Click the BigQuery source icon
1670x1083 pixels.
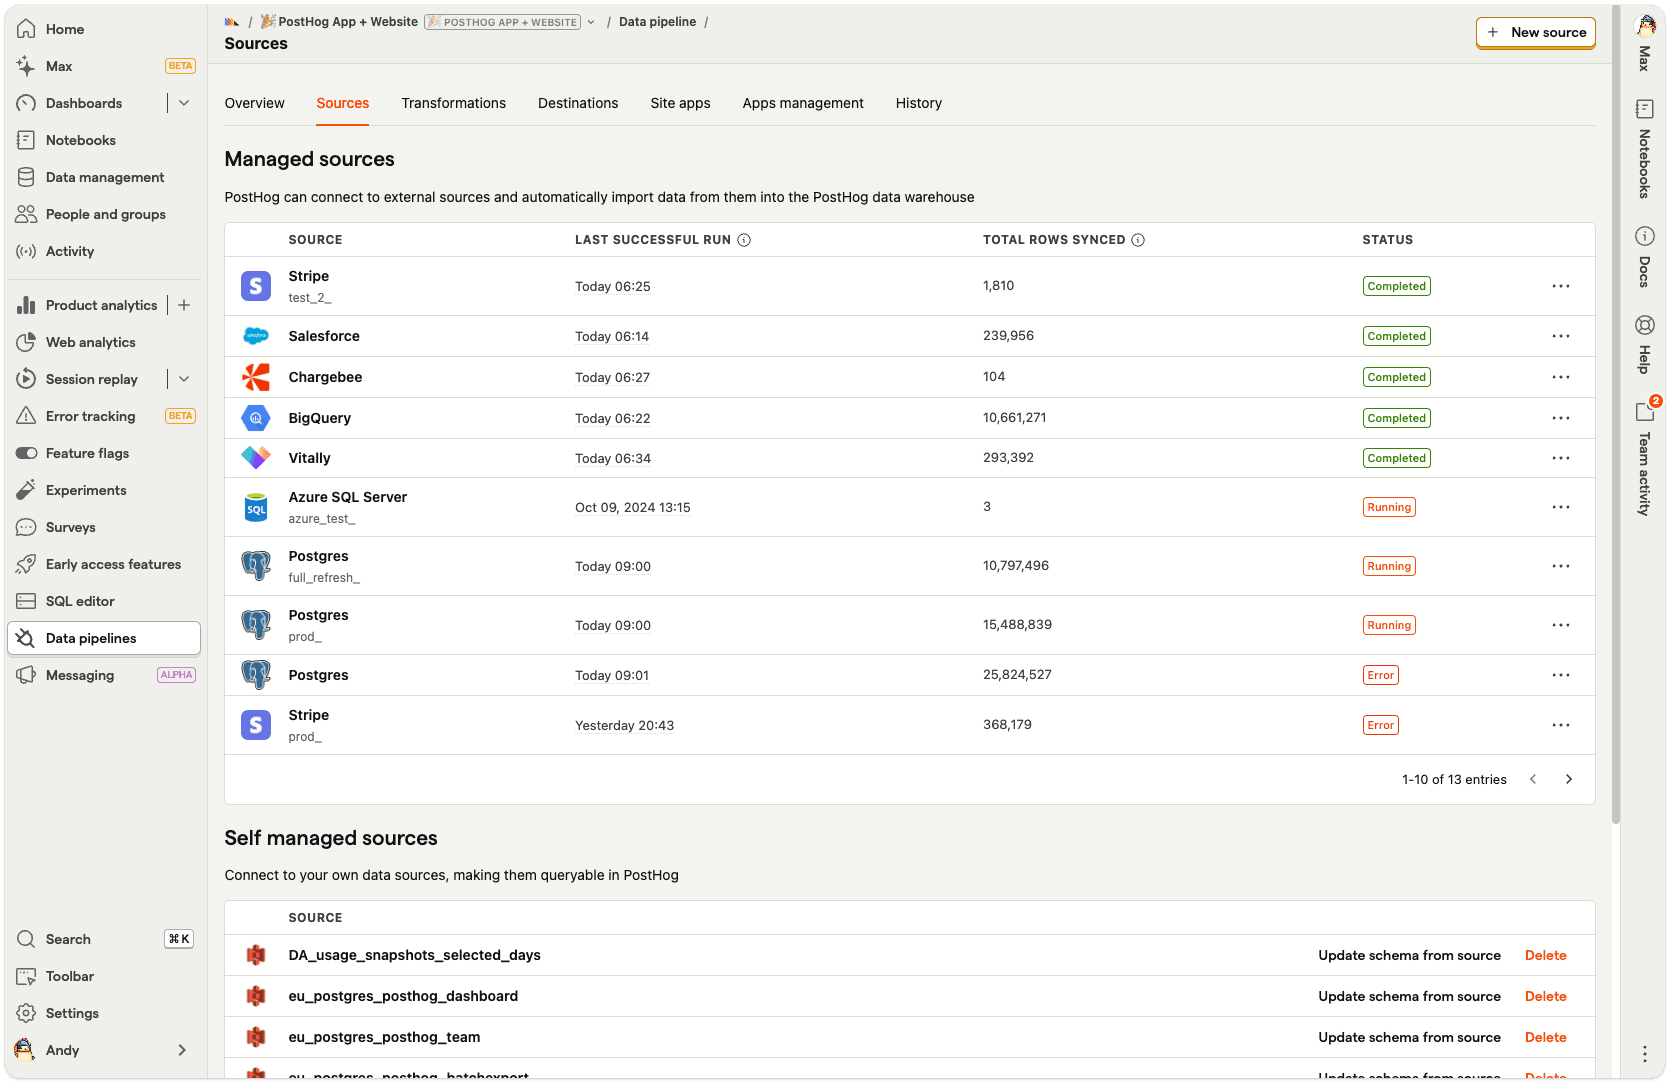(x=256, y=418)
